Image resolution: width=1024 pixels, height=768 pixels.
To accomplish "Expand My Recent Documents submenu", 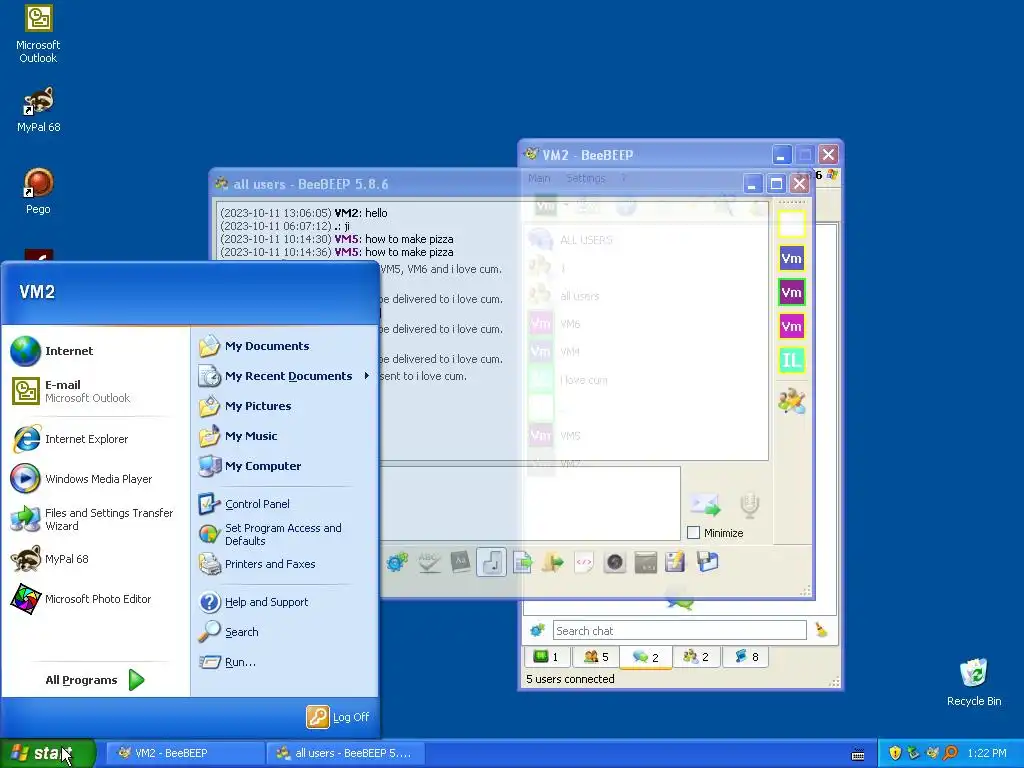I will (x=284, y=376).
